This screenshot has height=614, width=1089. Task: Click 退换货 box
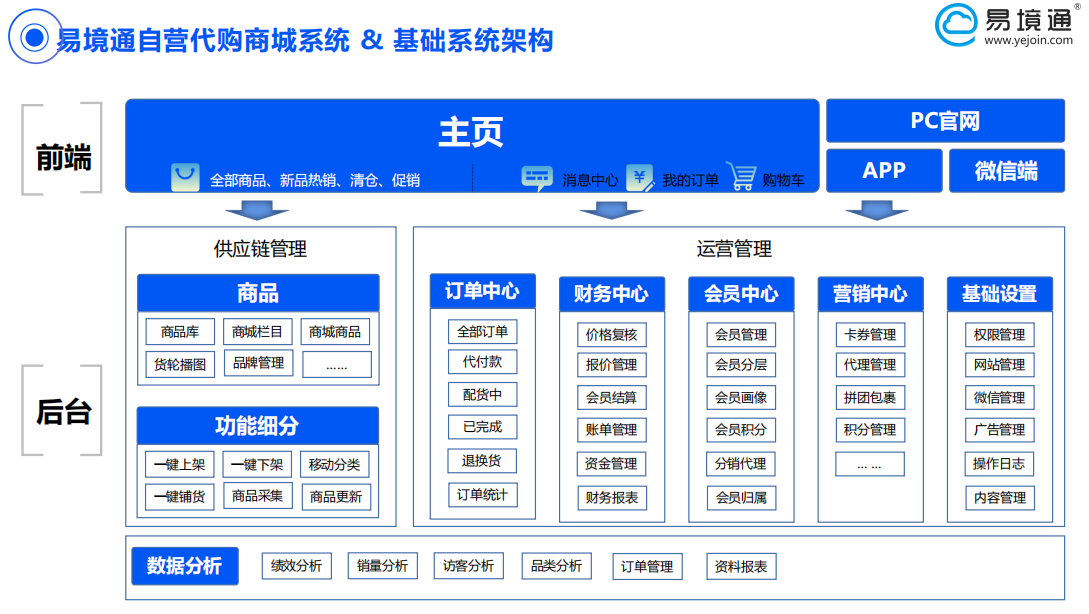pos(483,460)
